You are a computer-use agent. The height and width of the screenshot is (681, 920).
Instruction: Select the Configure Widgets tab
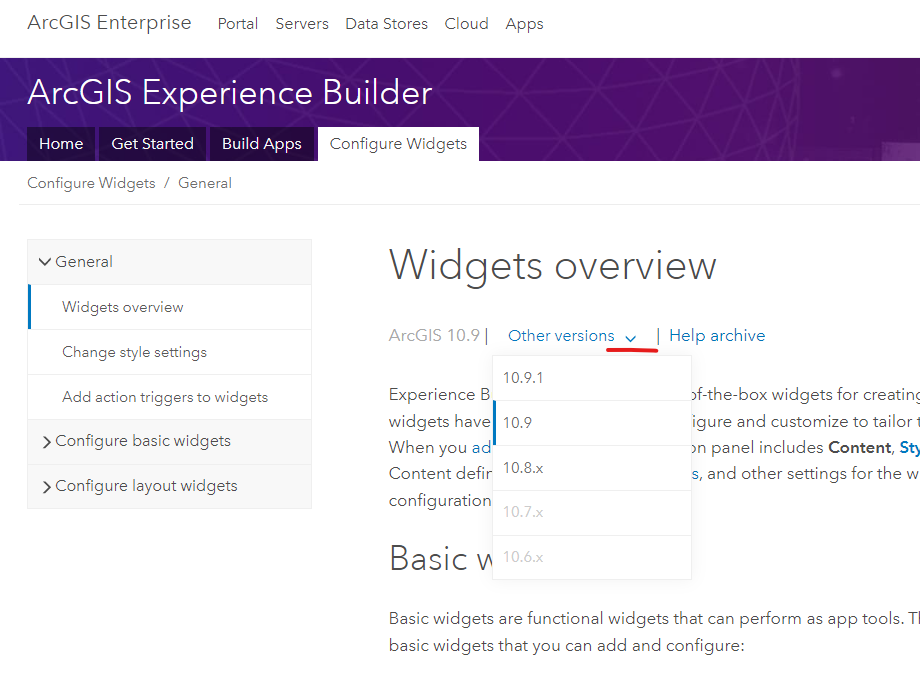tap(397, 143)
